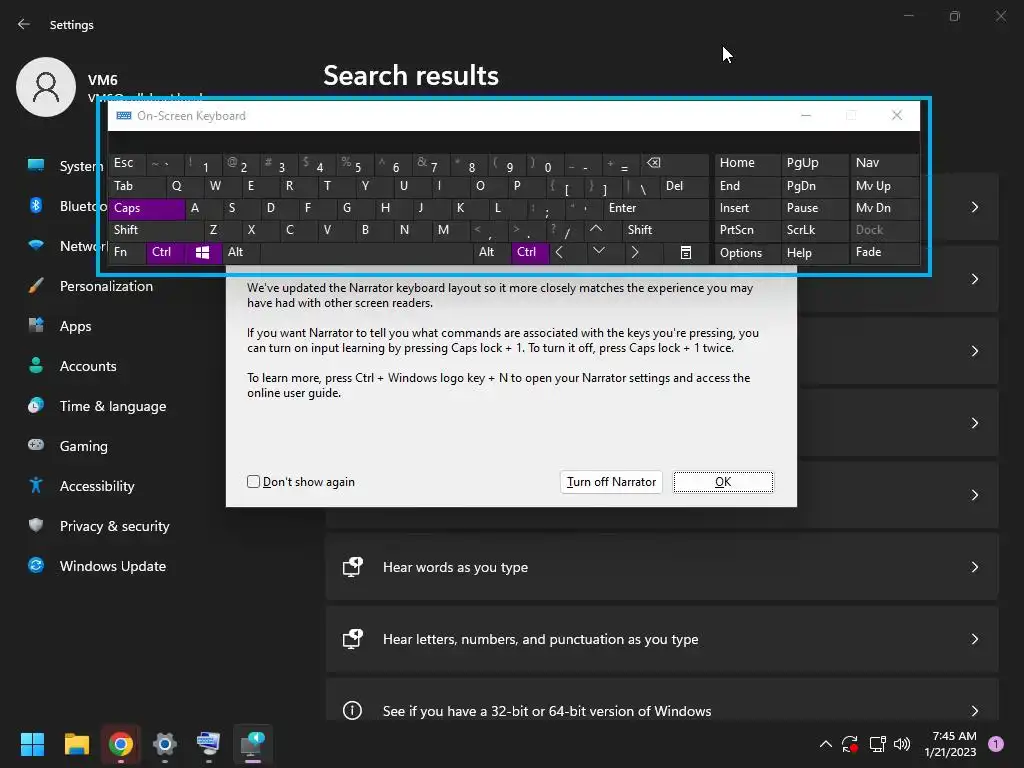
Task: Click the Home key on keyboard
Action: coord(747,164)
